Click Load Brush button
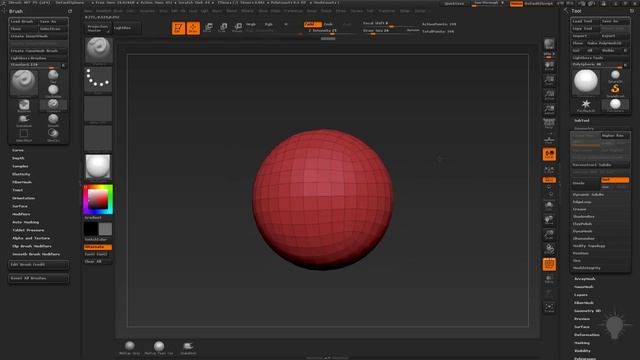This screenshot has height=360, width=640. click(x=23, y=21)
